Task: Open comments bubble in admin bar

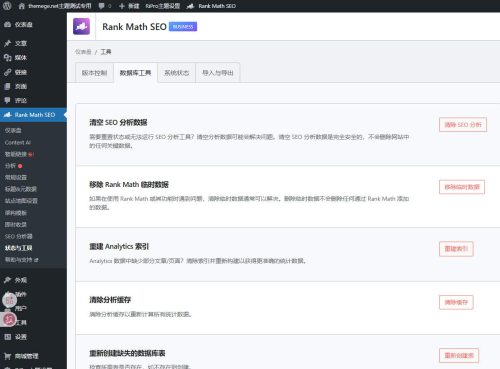Action: pos(102,6)
